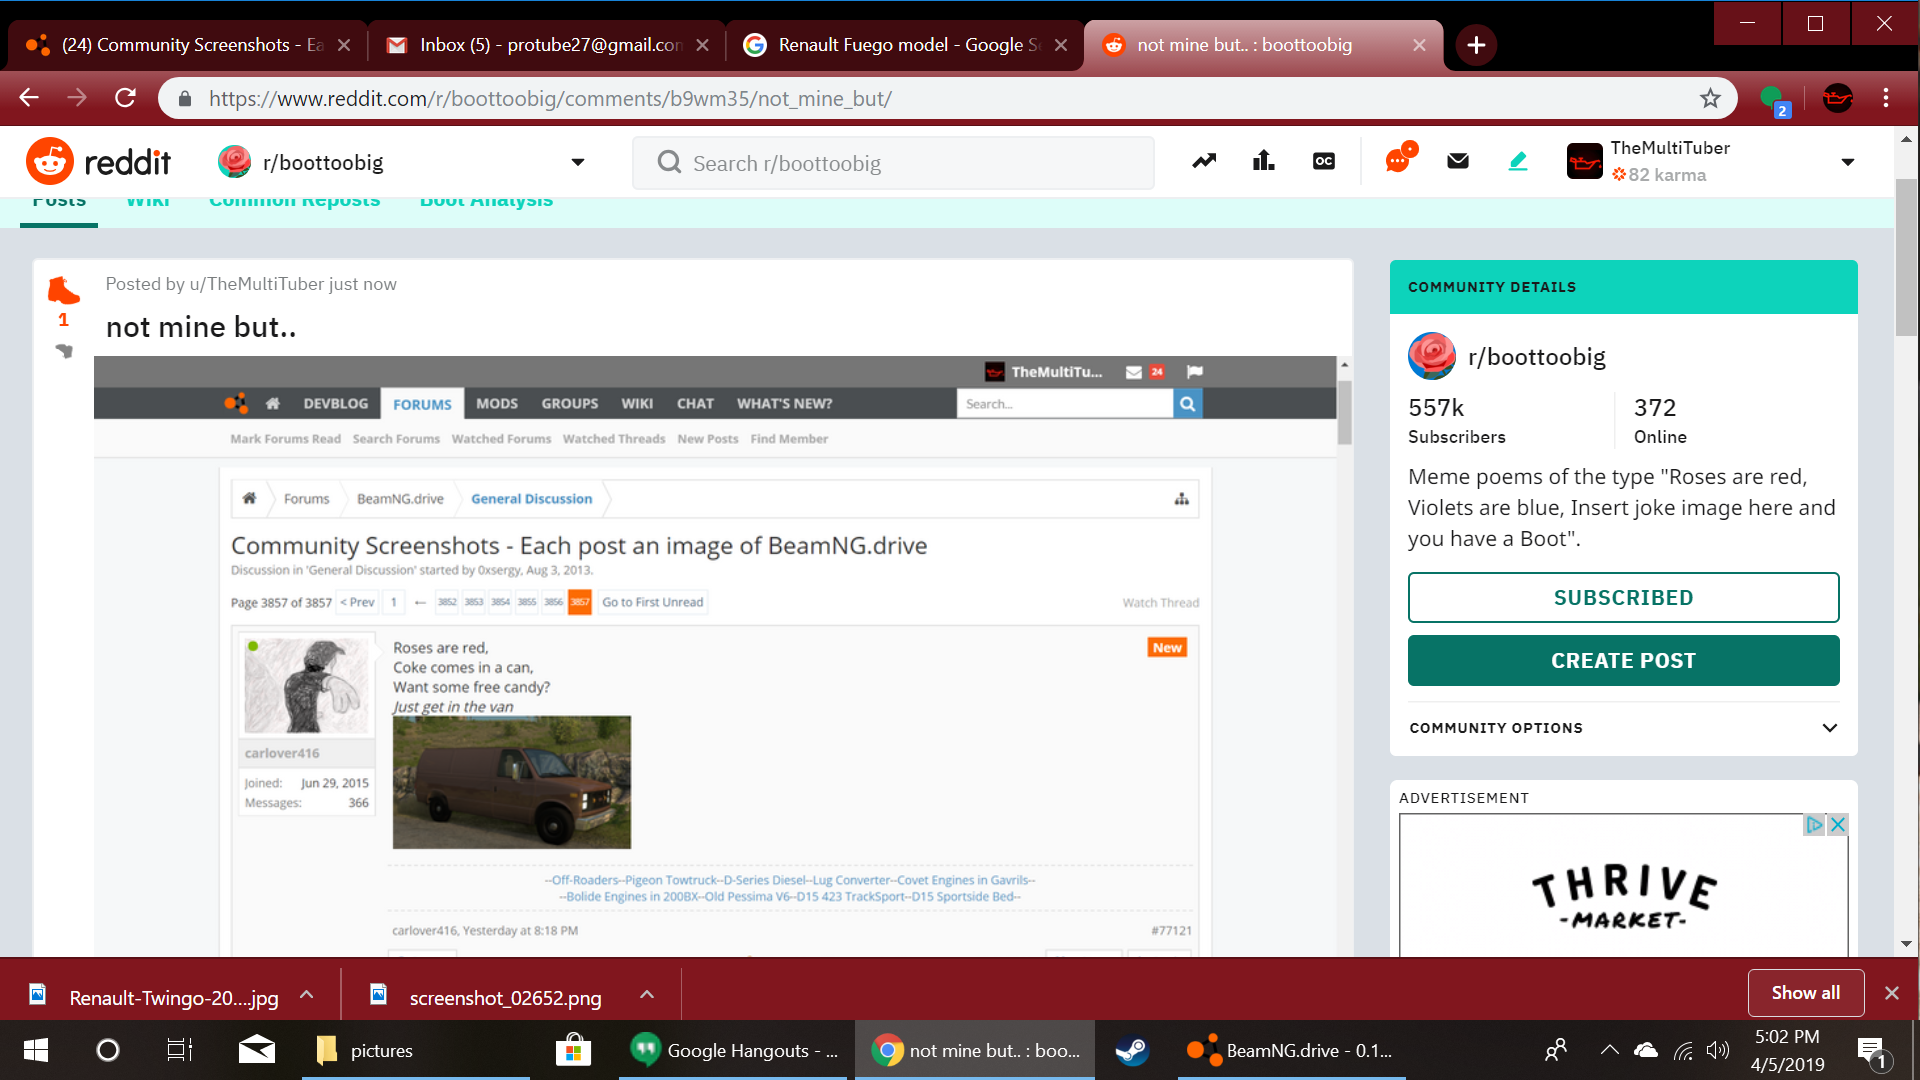Upvote the post with the boot icon
Image resolution: width=1920 pixels, height=1080 pixels.
63,290
